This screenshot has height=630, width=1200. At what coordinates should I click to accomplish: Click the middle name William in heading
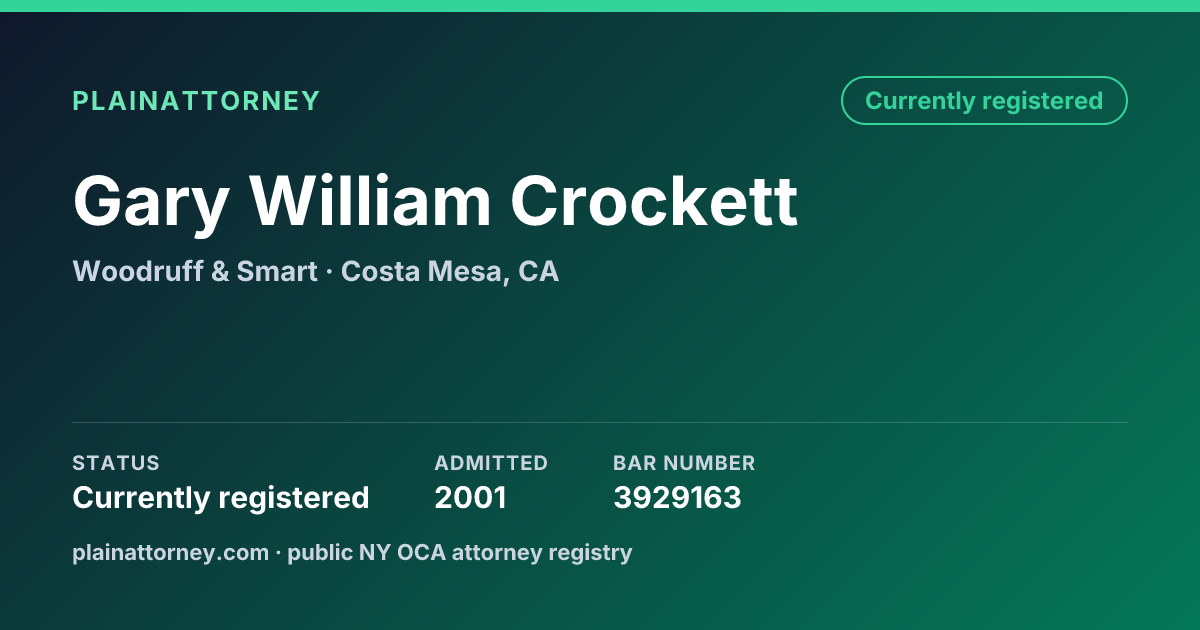tap(370, 202)
